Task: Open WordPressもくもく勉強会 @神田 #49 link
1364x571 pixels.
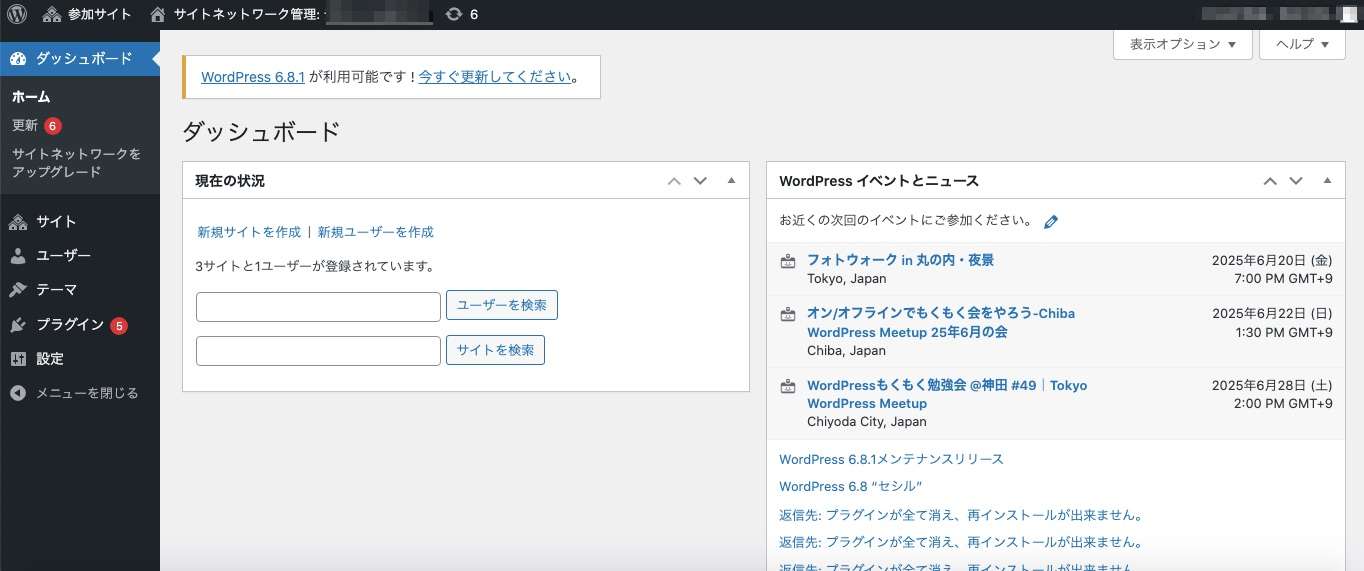Action: (x=947, y=394)
